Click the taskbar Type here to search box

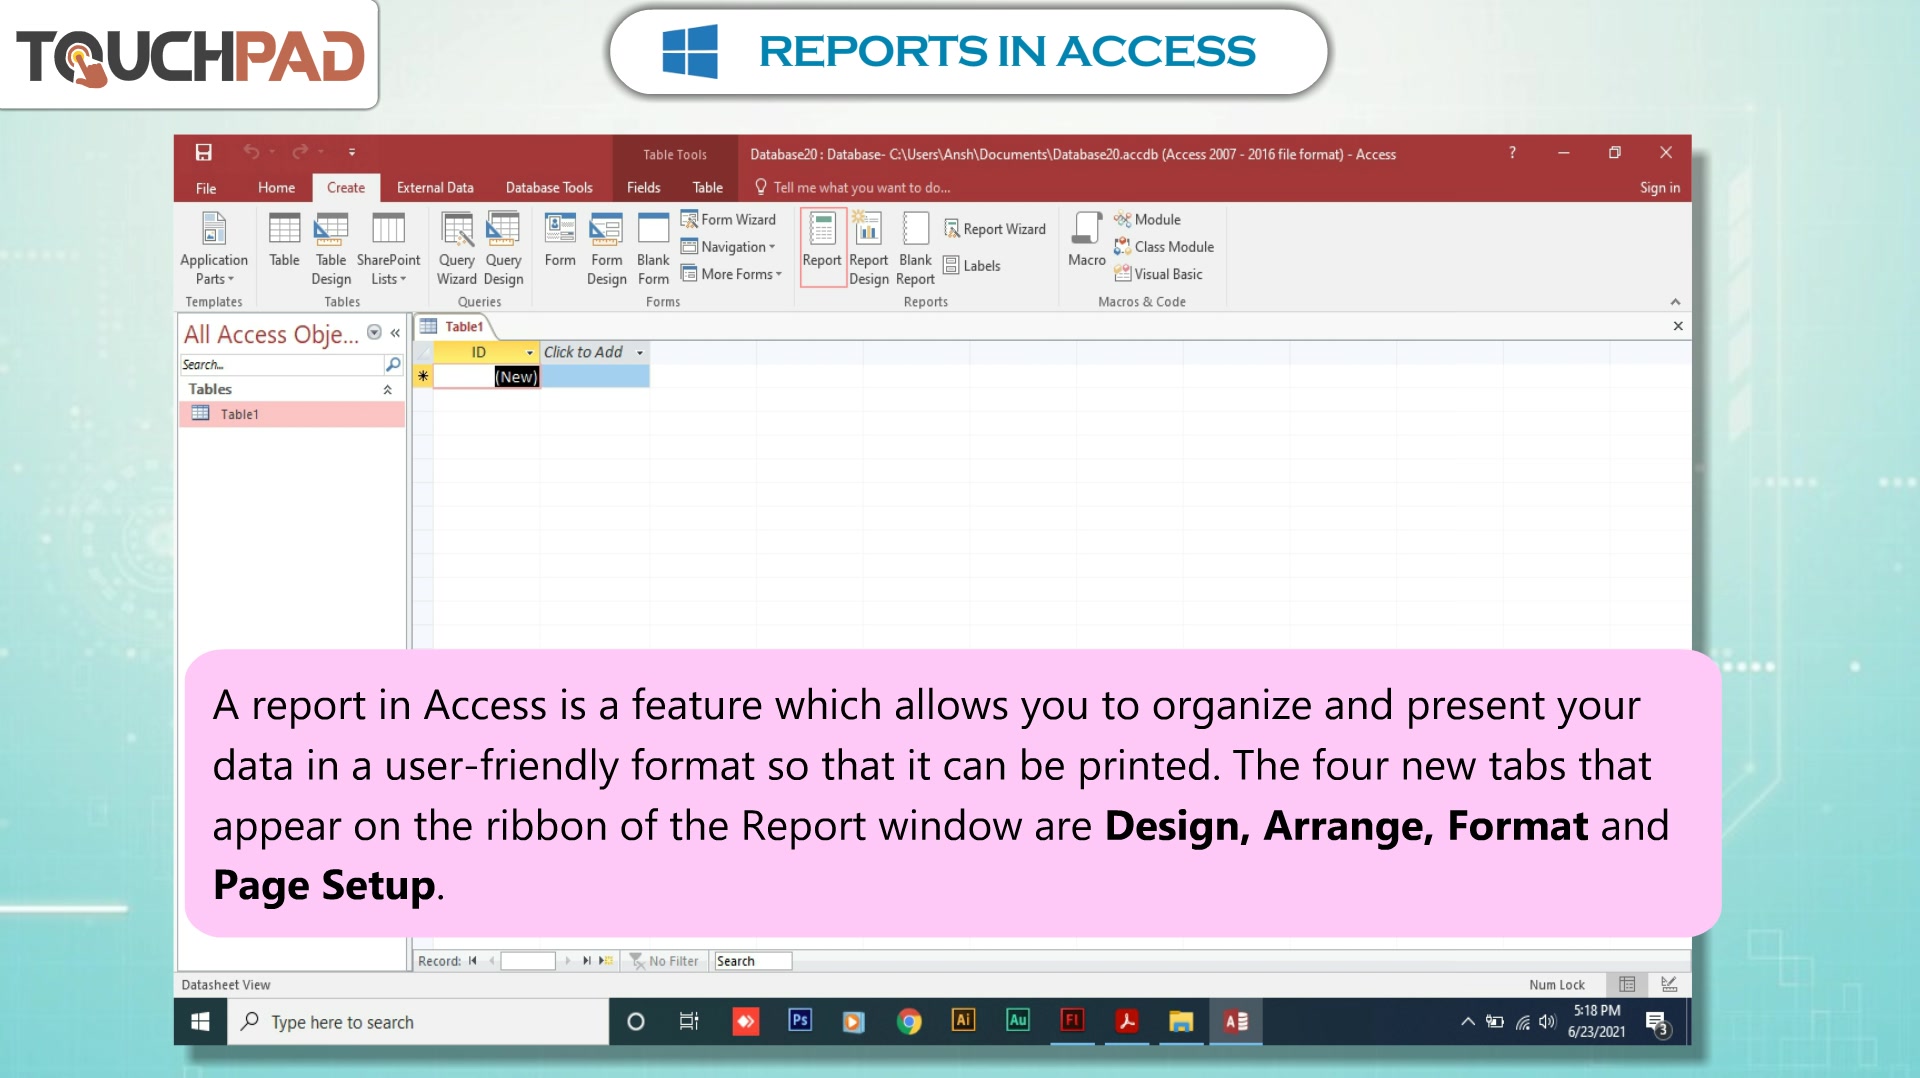tap(419, 1022)
